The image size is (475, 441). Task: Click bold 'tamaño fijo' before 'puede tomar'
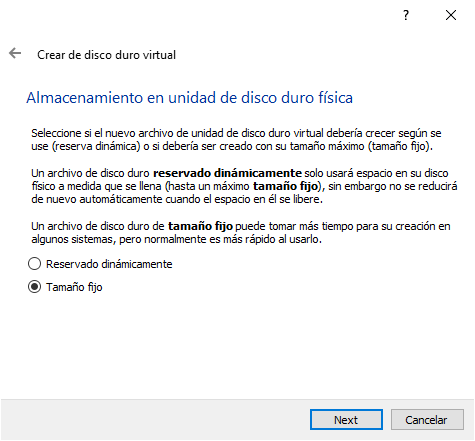[x=200, y=226]
